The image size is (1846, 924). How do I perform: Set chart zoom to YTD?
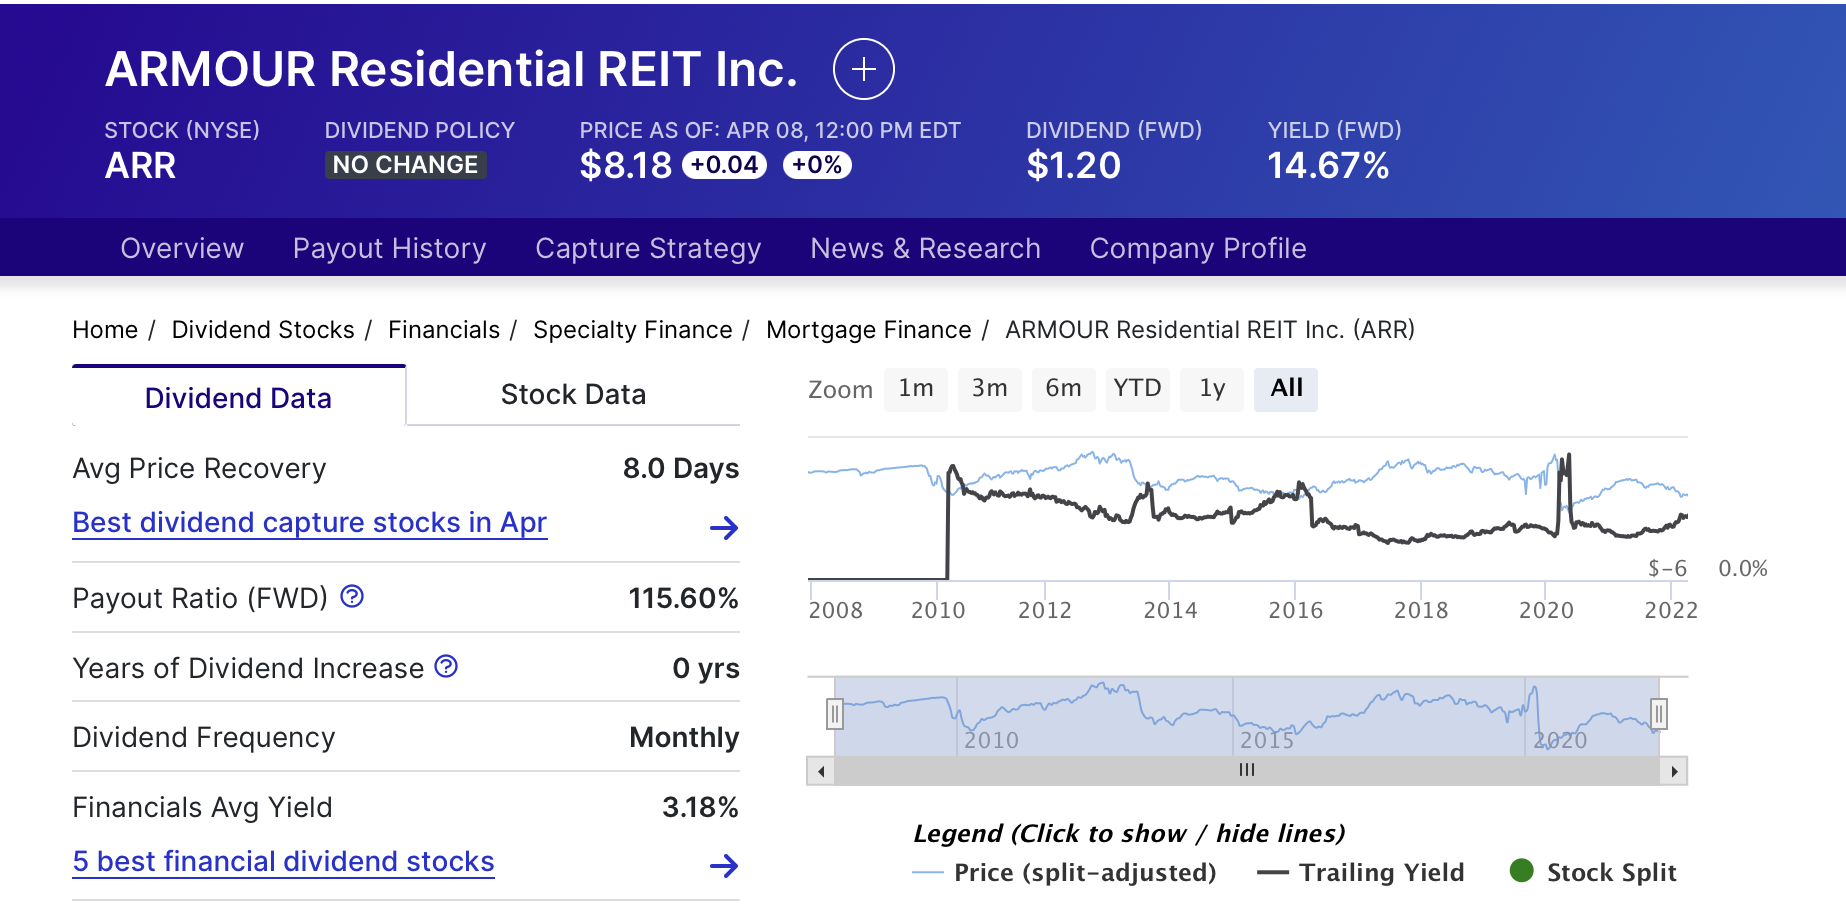pyautogui.click(x=1138, y=389)
